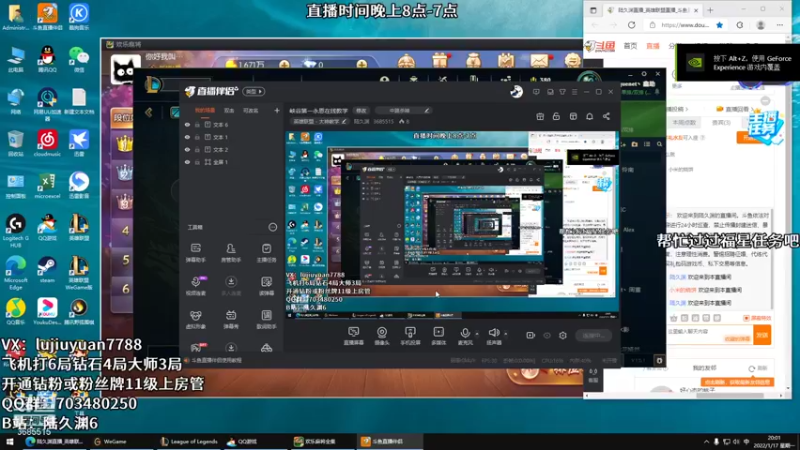Toggle visibility of 文本 2 source

[x=187, y=149]
